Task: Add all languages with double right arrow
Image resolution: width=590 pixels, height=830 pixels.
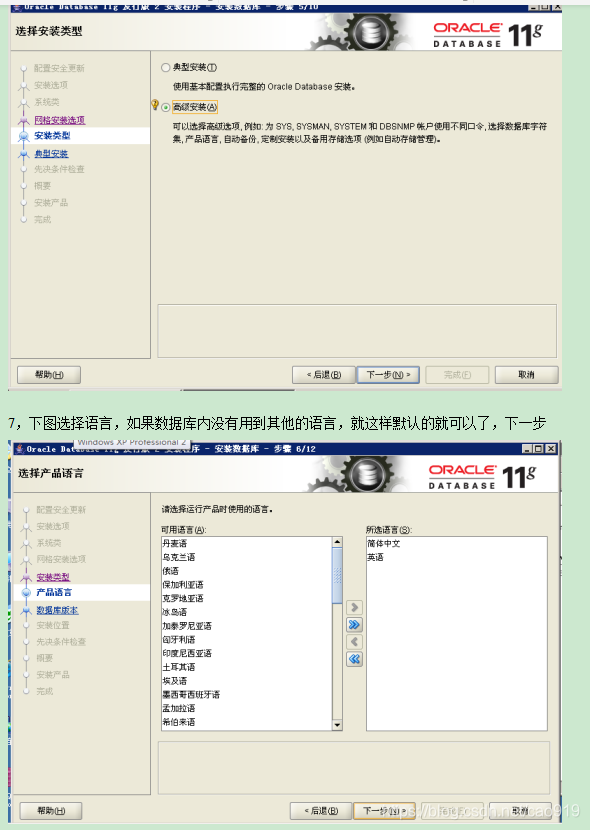Action: pyautogui.click(x=355, y=625)
